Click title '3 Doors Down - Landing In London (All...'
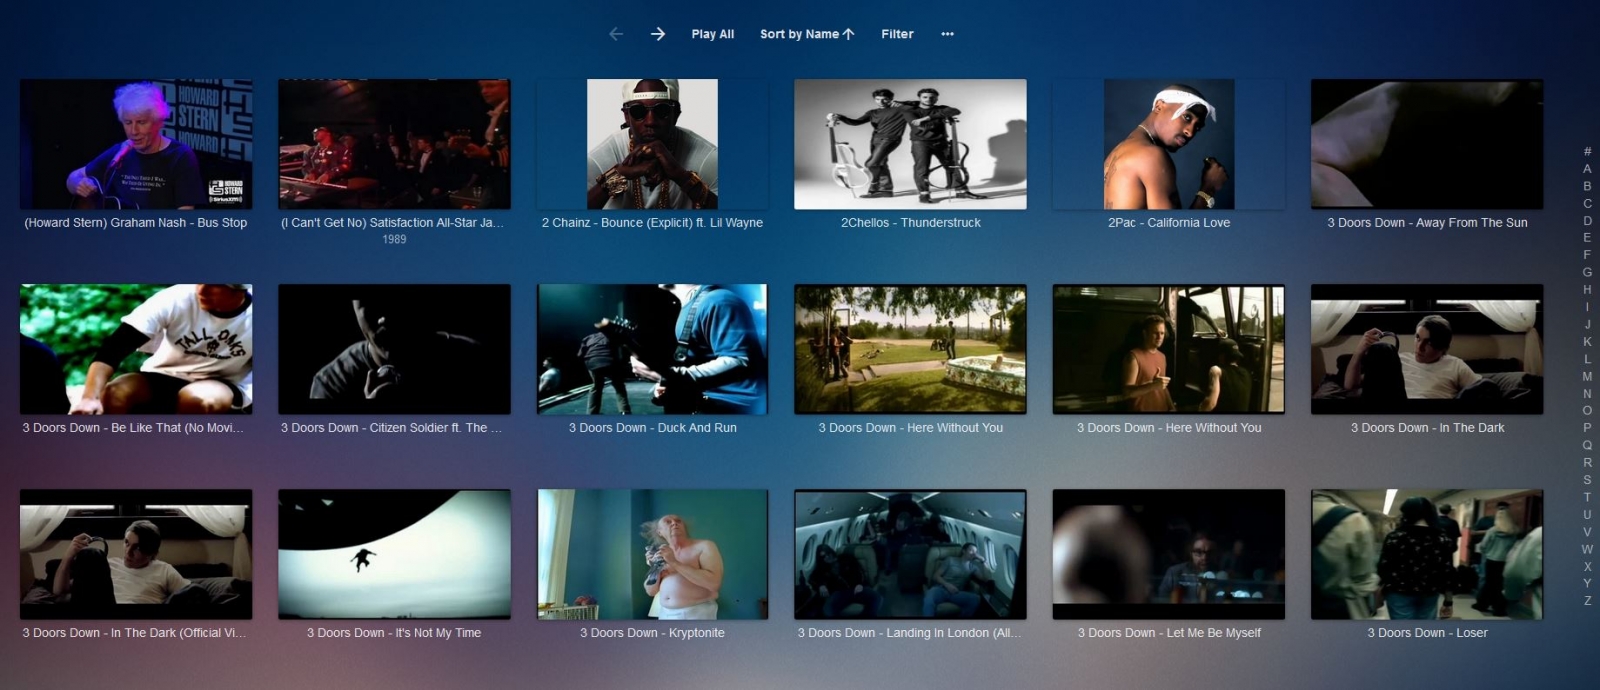 [x=909, y=633]
